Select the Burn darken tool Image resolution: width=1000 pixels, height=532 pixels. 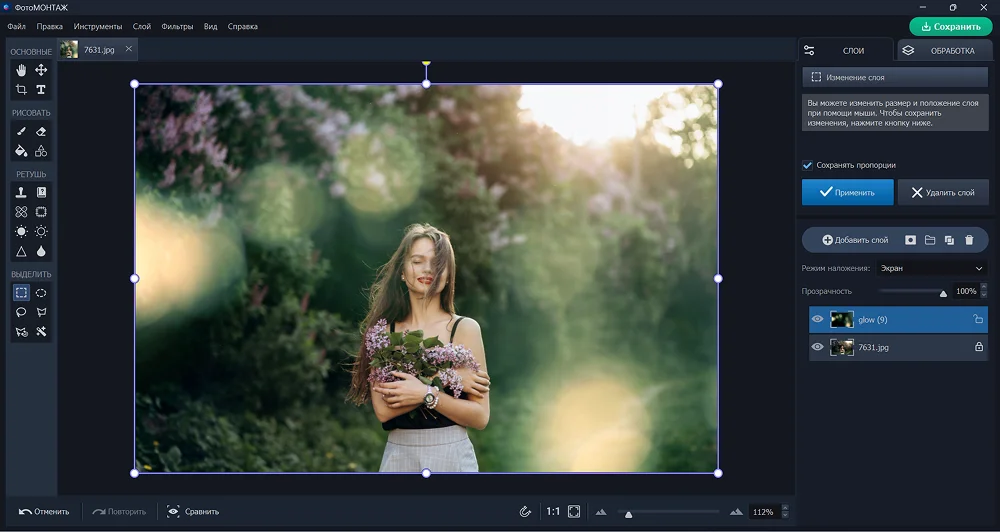[x=41, y=232]
